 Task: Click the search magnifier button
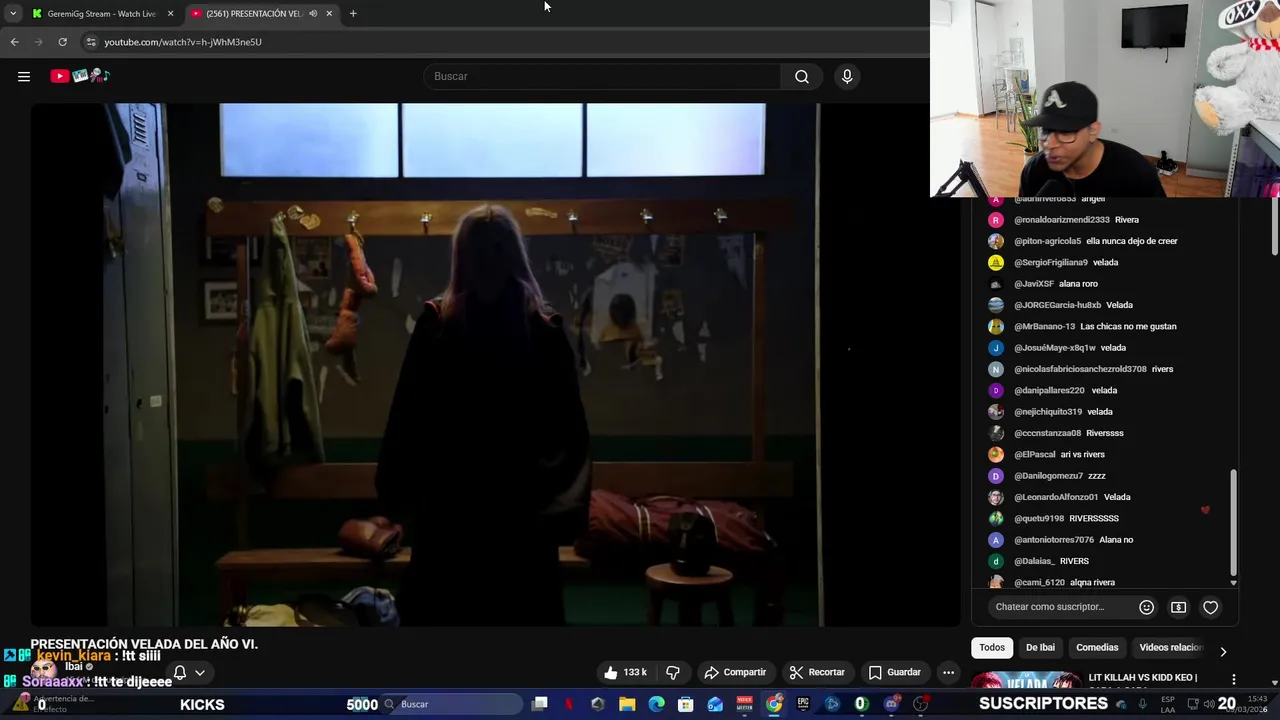[802, 76]
